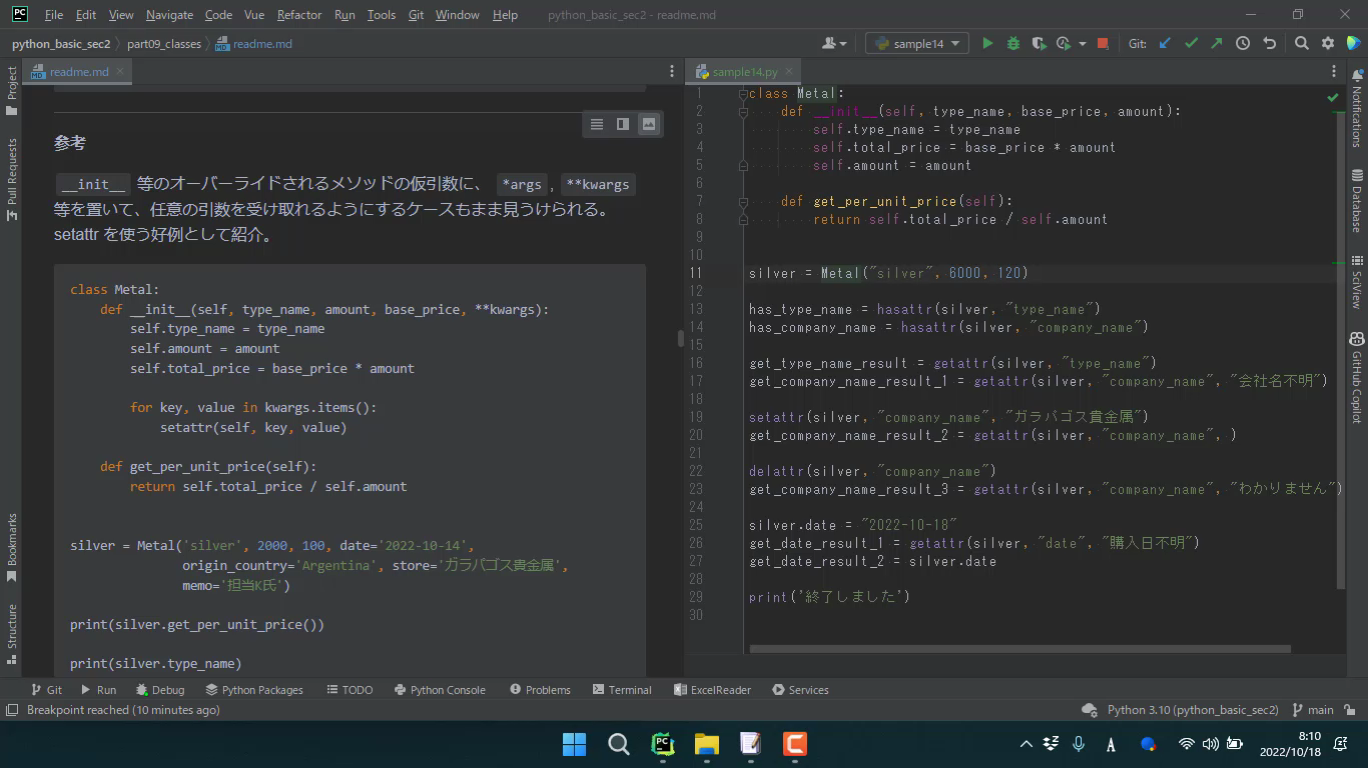Collapse the Metal class code fold
1368x768 pixels.
pos(743,94)
